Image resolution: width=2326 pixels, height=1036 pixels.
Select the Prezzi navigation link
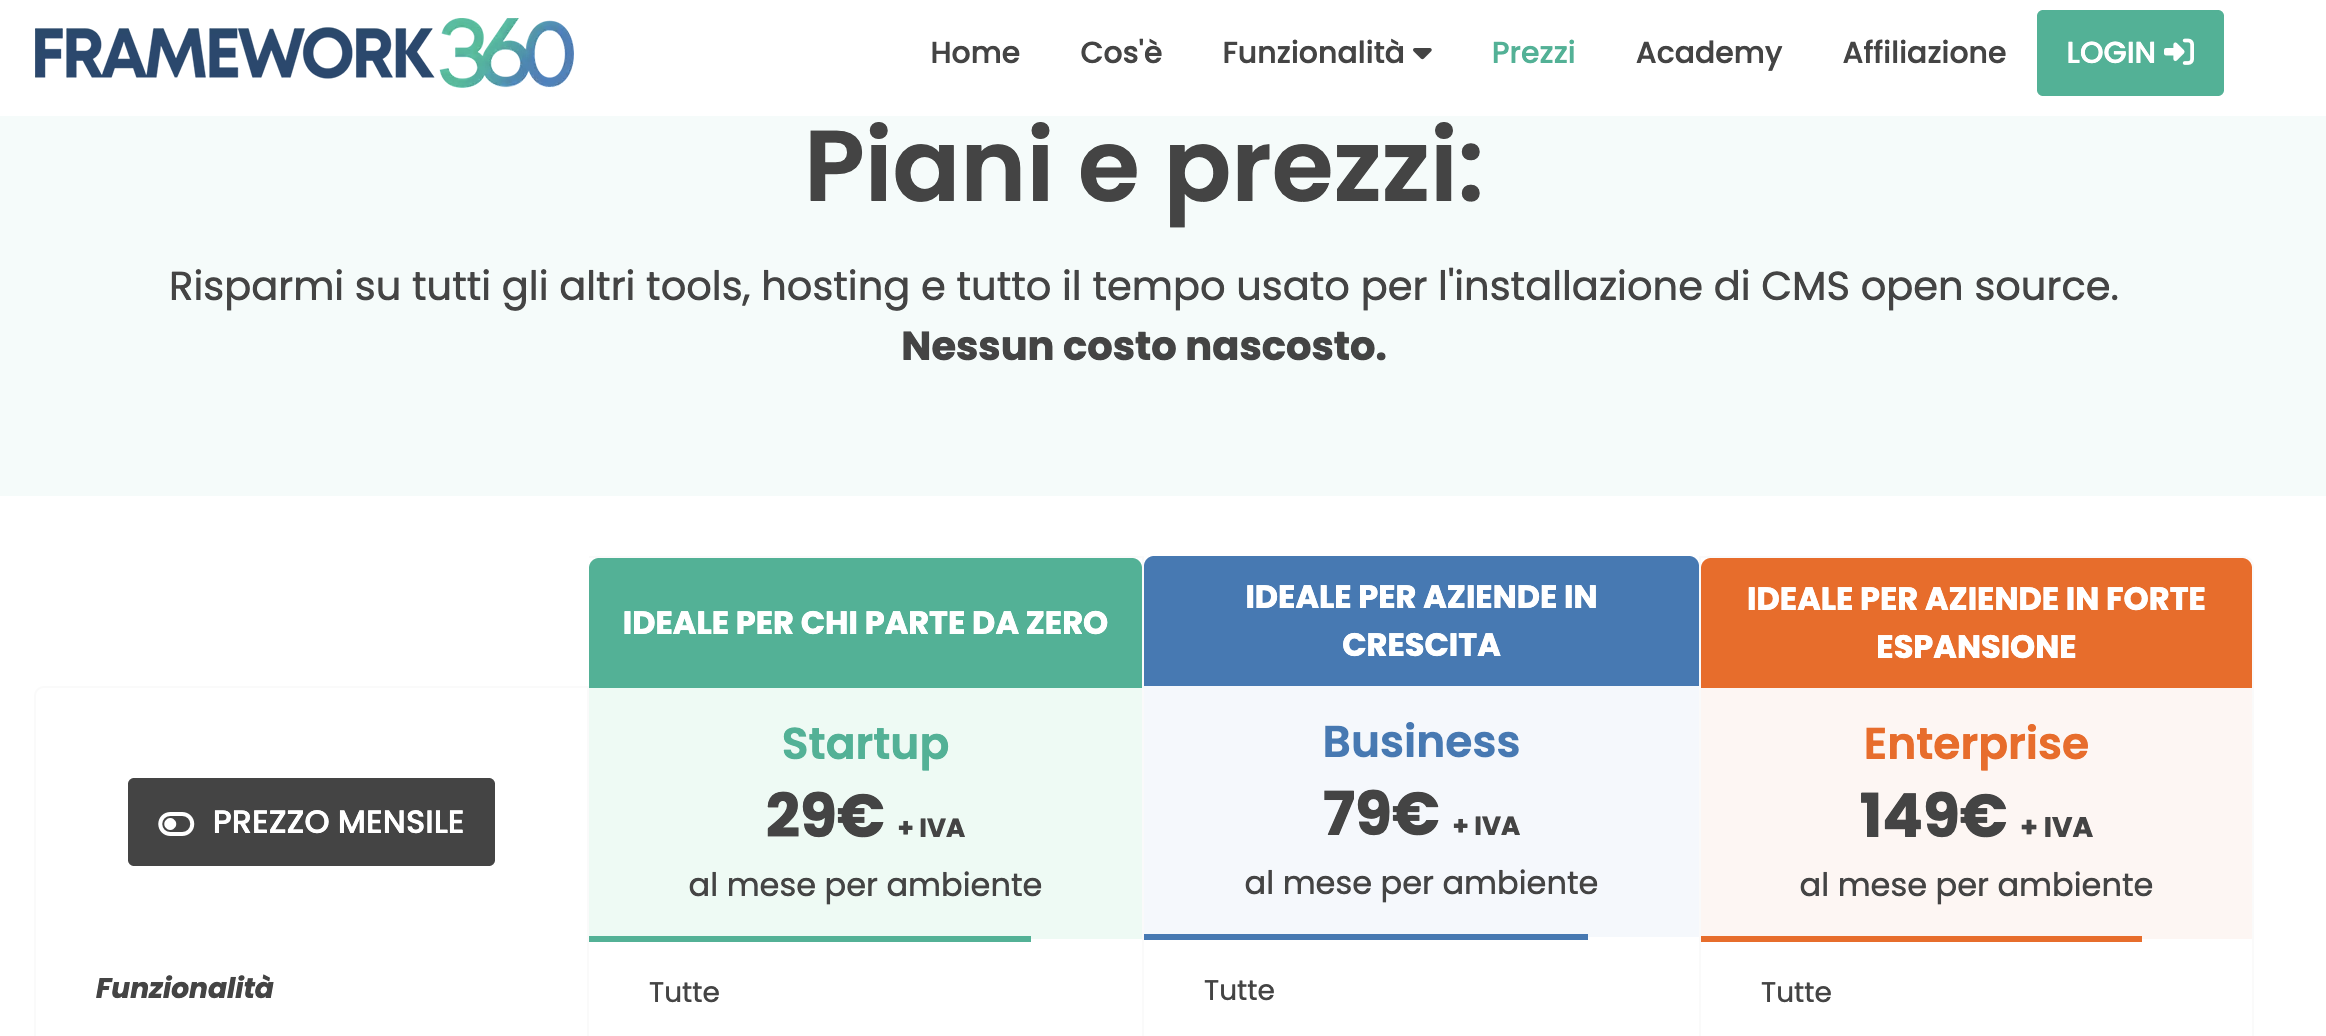(x=1532, y=53)
